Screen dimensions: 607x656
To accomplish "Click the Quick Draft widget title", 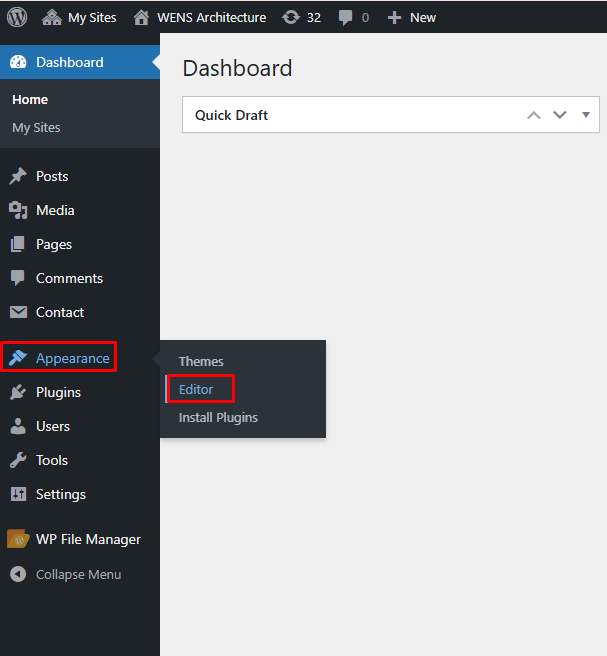I will 231,115.
